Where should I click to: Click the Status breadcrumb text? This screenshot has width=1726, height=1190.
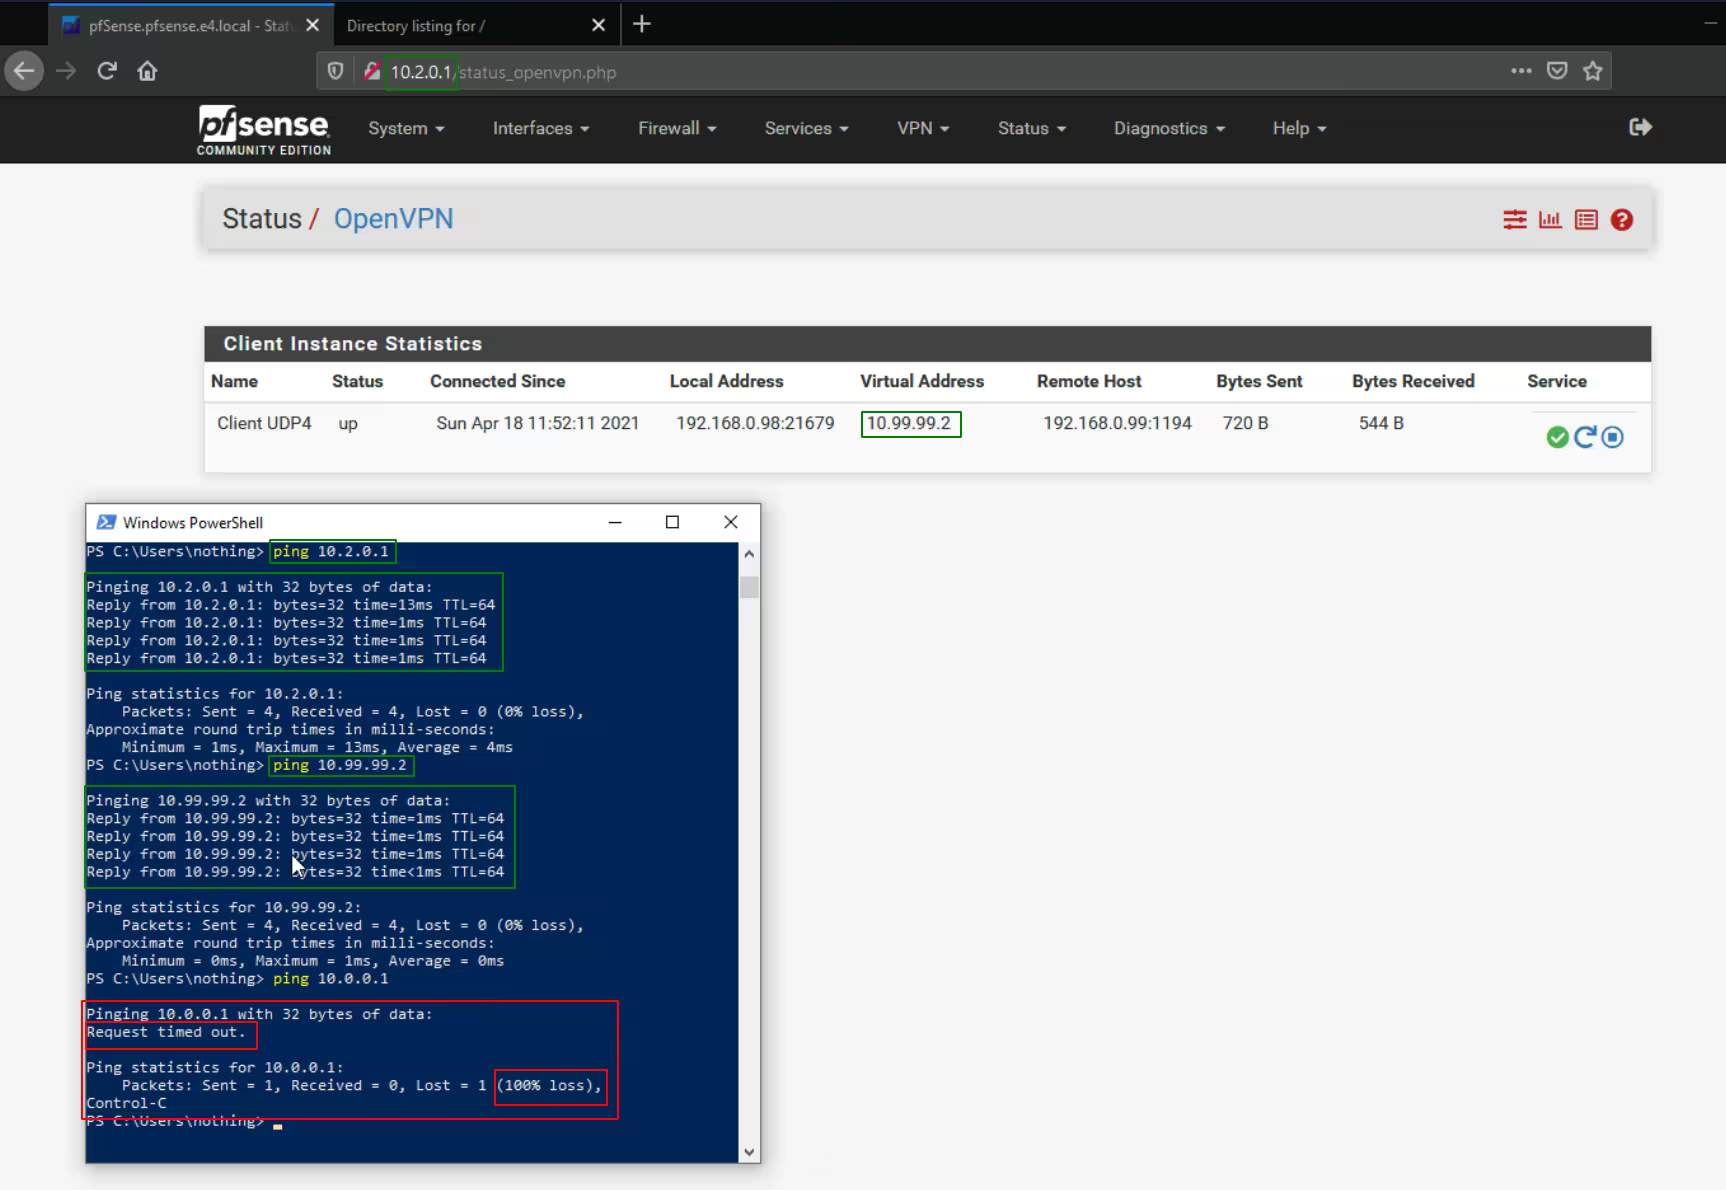click(262, 219)
